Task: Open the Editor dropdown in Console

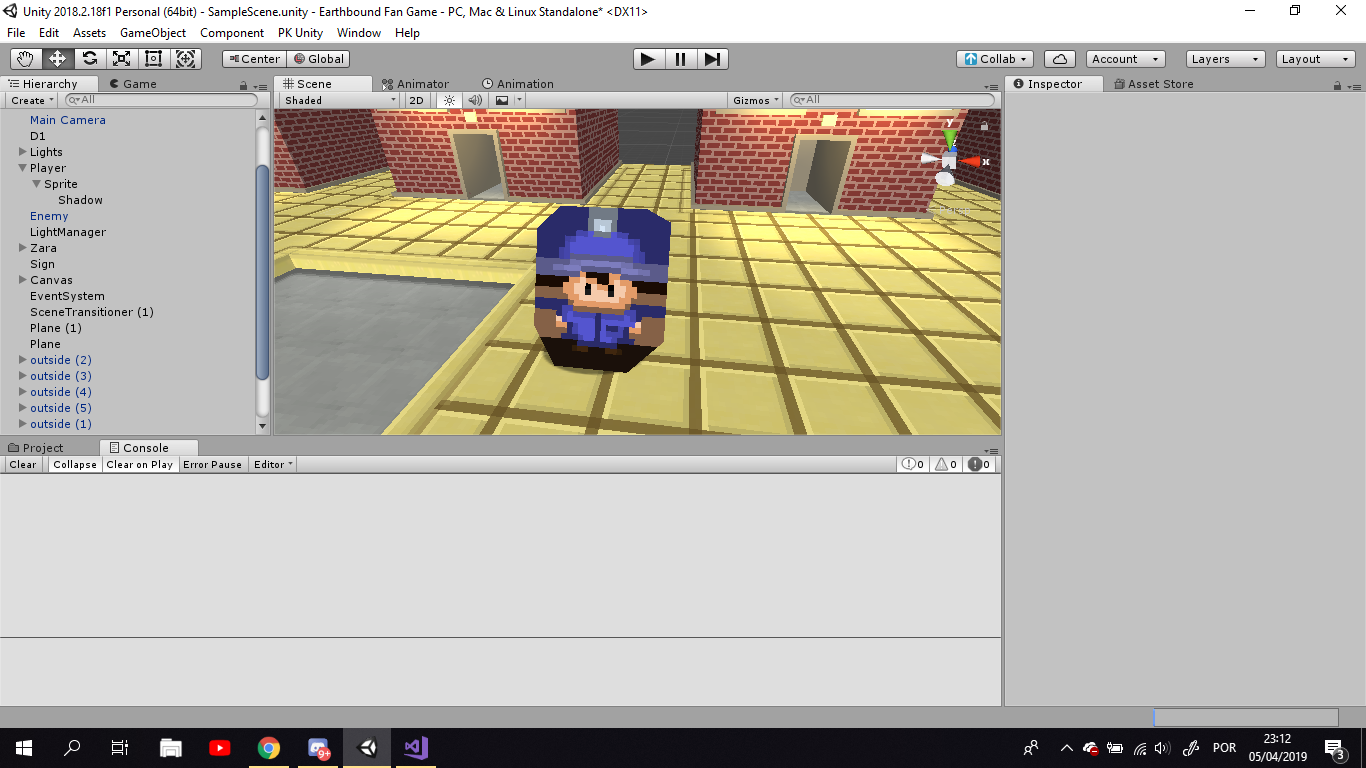Action: (273, 464)
